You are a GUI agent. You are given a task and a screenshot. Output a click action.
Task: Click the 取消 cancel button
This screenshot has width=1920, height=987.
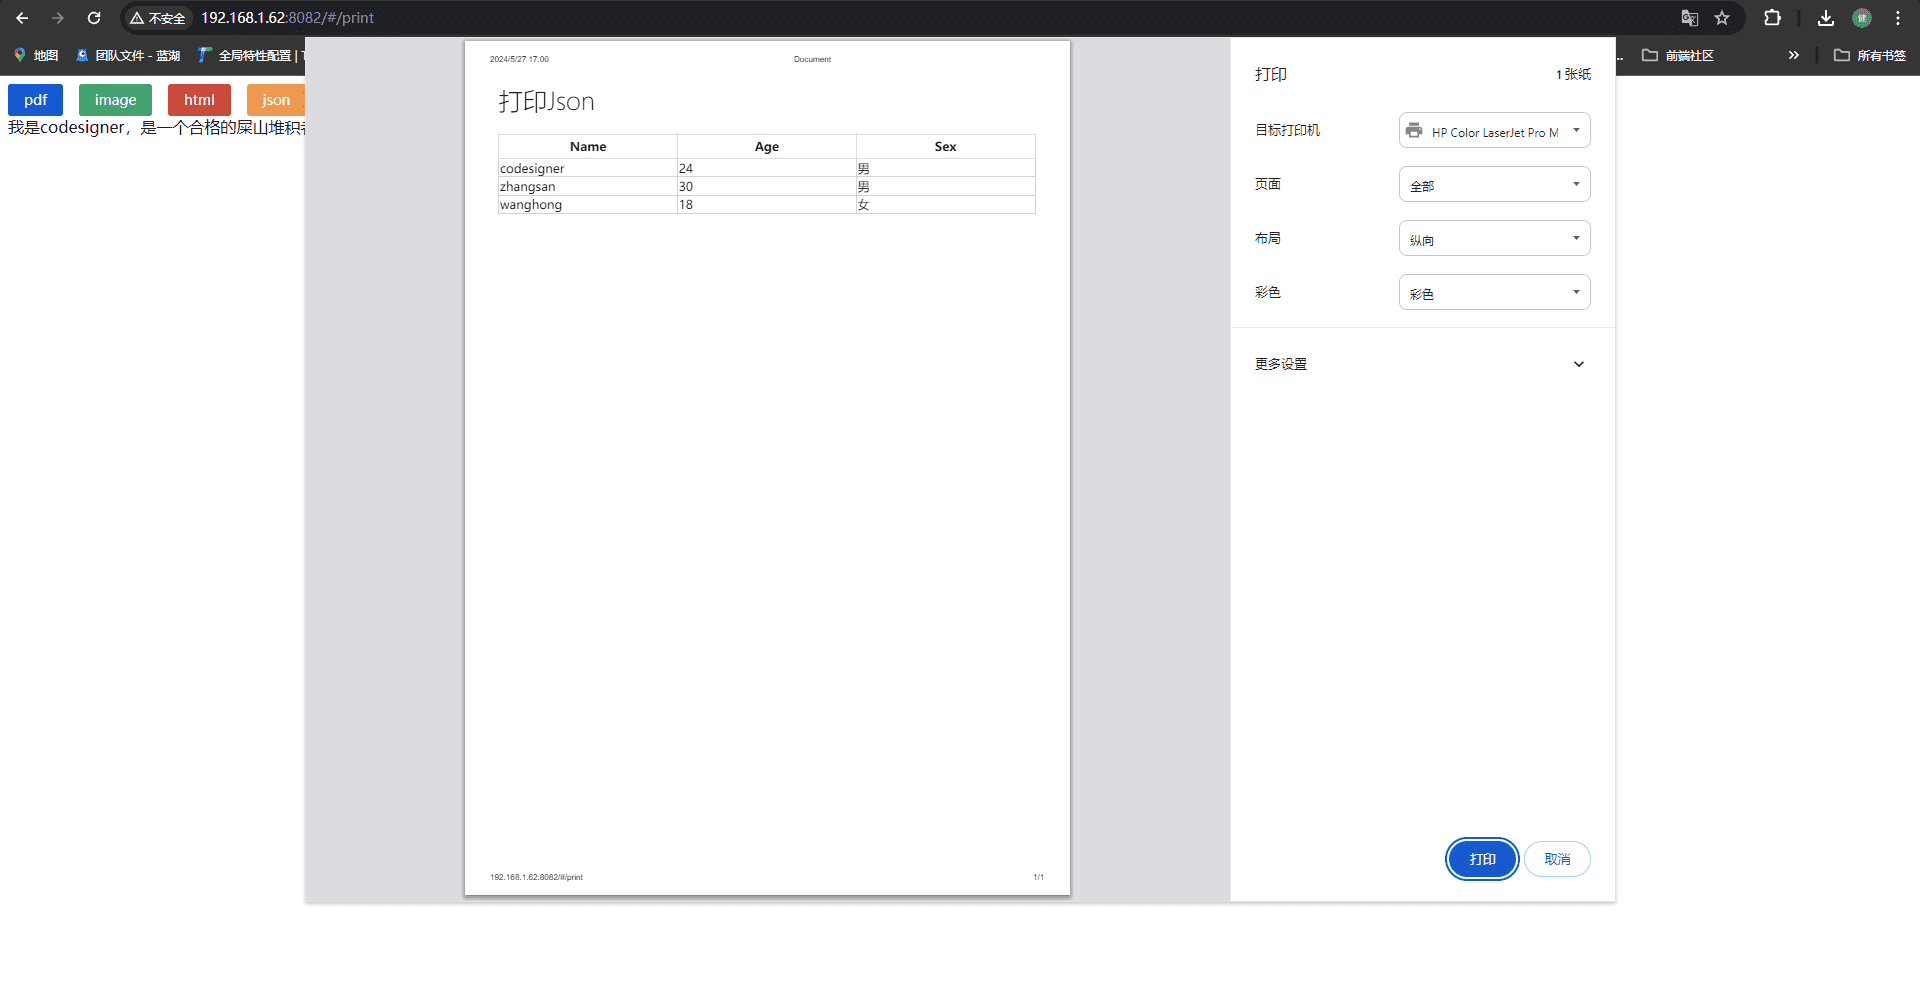(x=1557, y=859)
